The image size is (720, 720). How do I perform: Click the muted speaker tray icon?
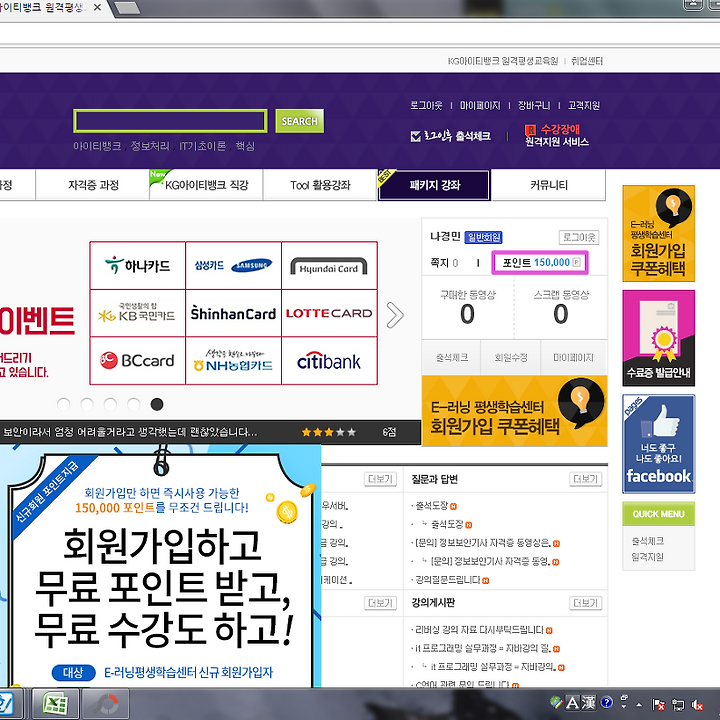pos(698,704)
